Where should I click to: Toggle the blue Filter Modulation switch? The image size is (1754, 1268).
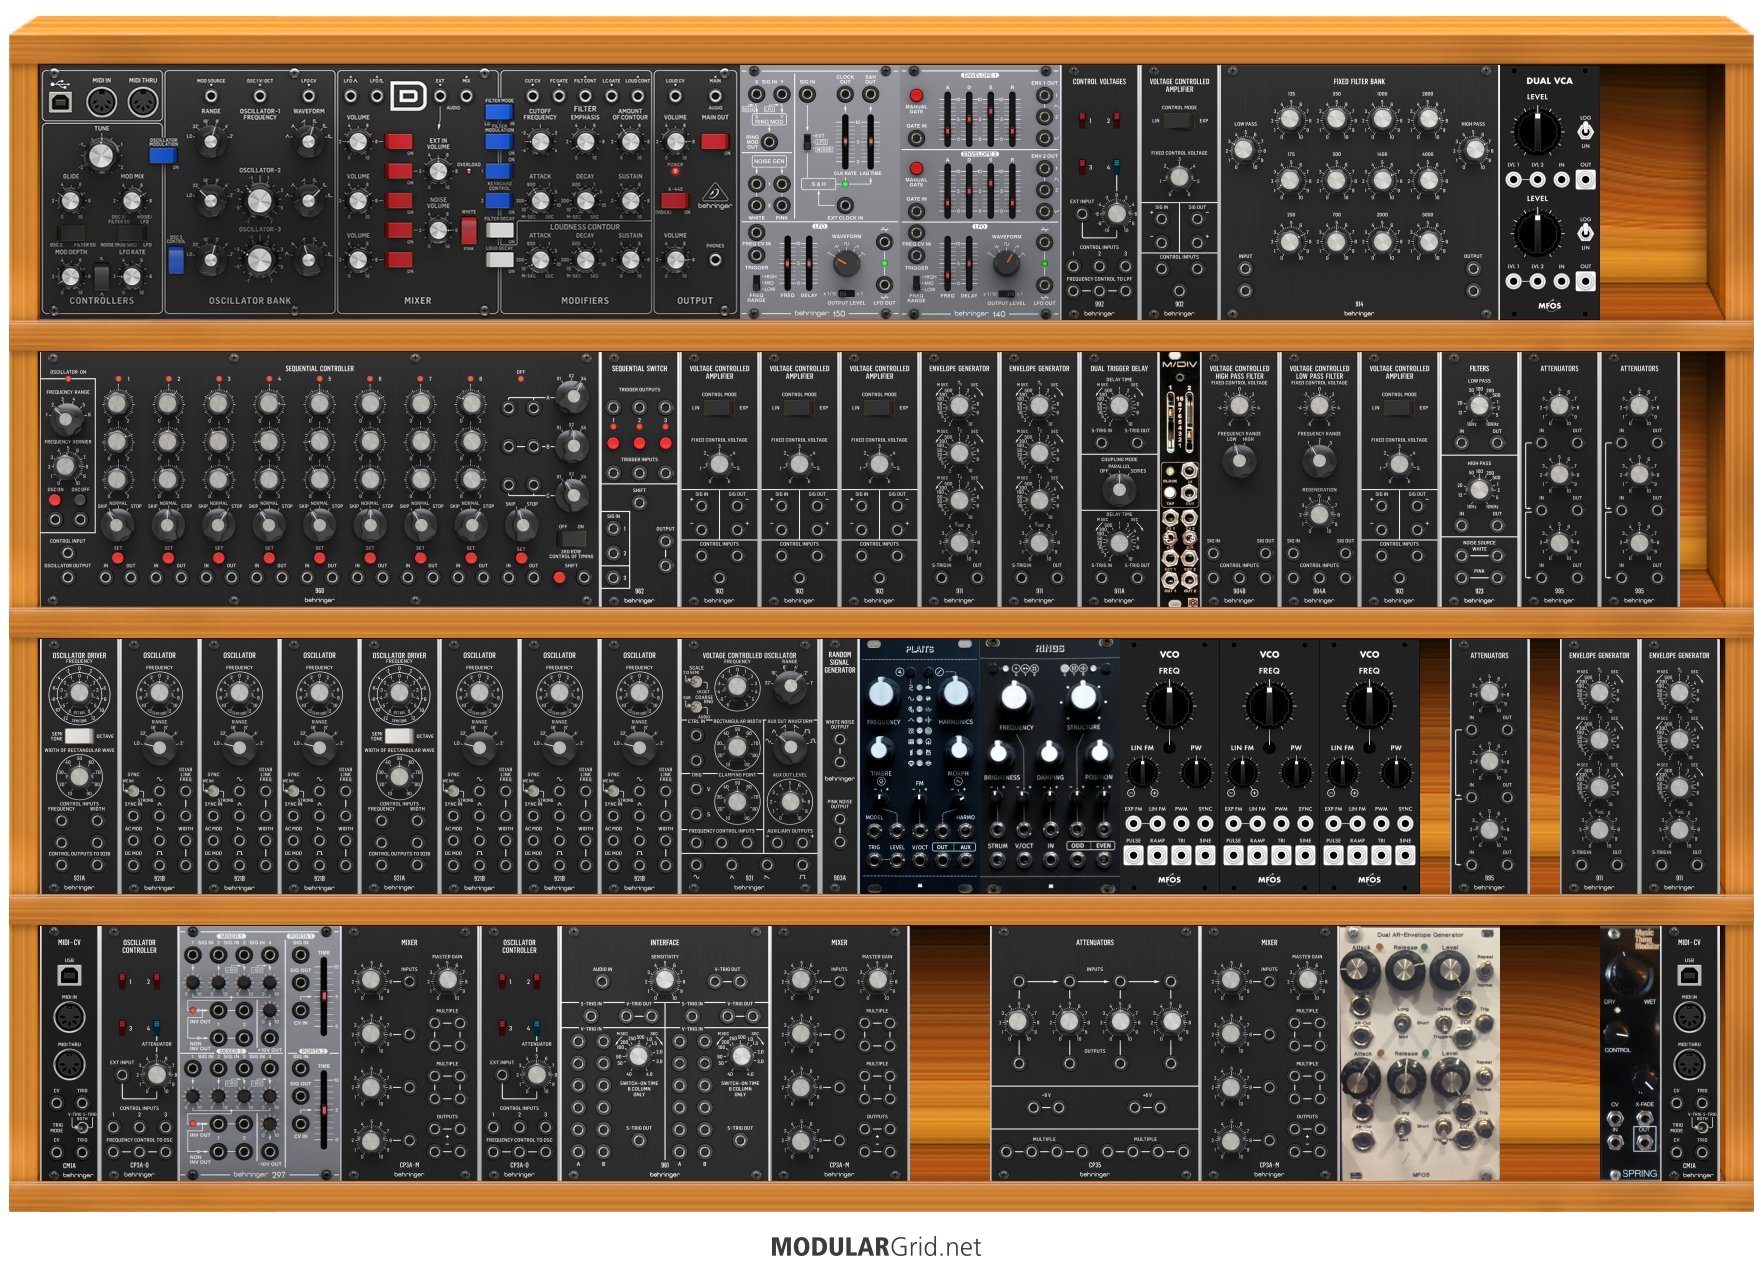pos(498,141)
